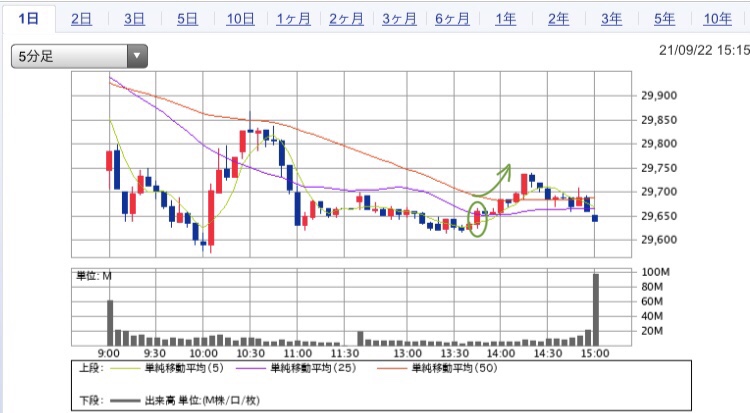
Task: Click the 20M volume axis label
Action: click(652, 331)
